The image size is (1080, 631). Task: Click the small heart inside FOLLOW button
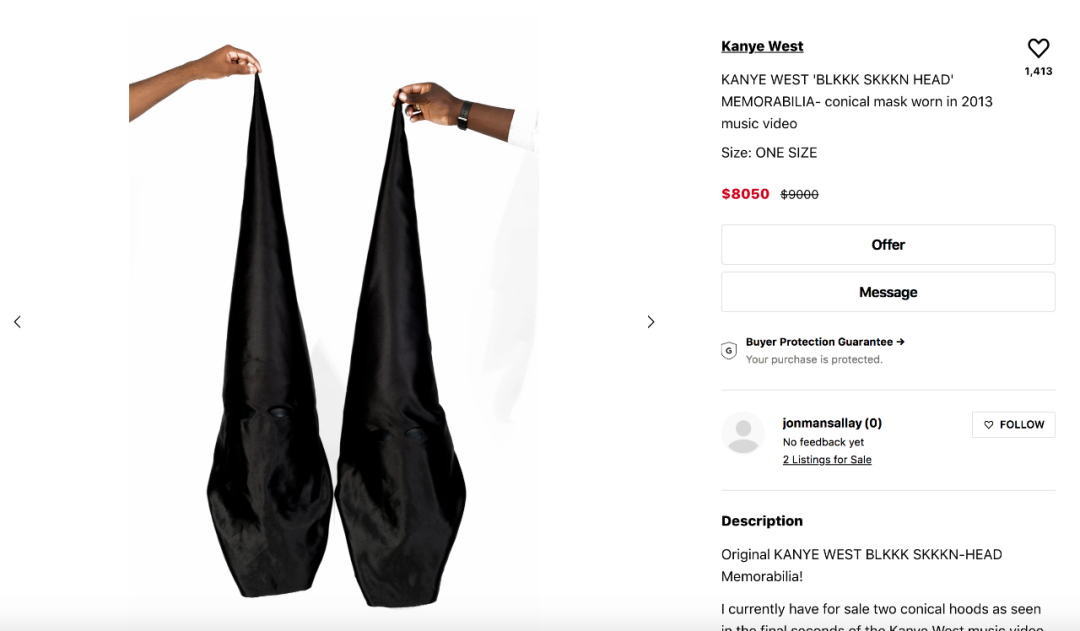pos(988,425)
